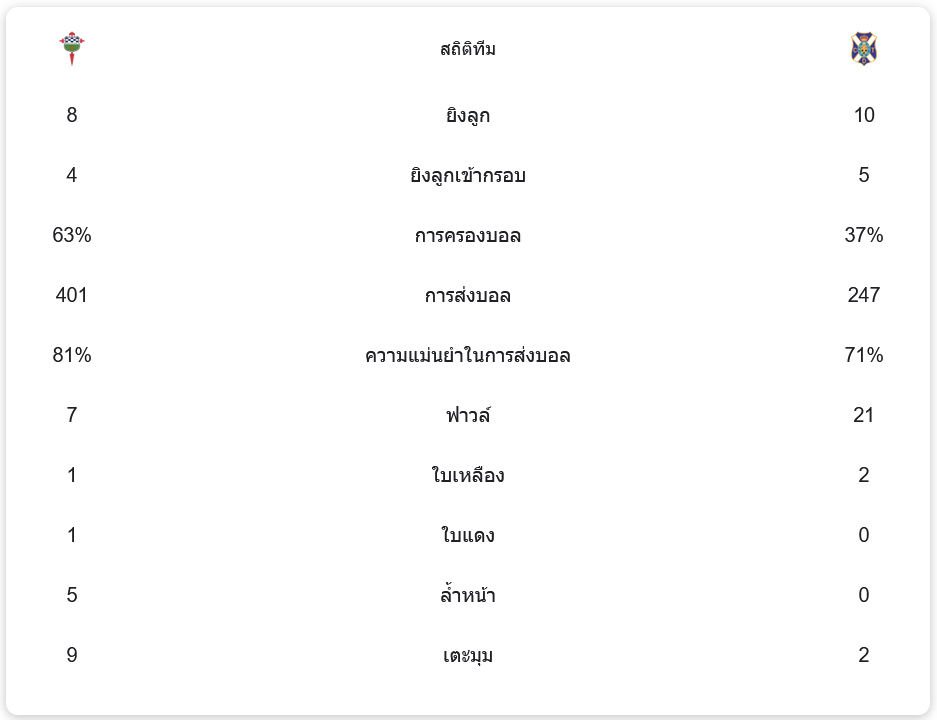
Task: Click the ใบแดง red cards label
Action: click(x=468, y=536)
